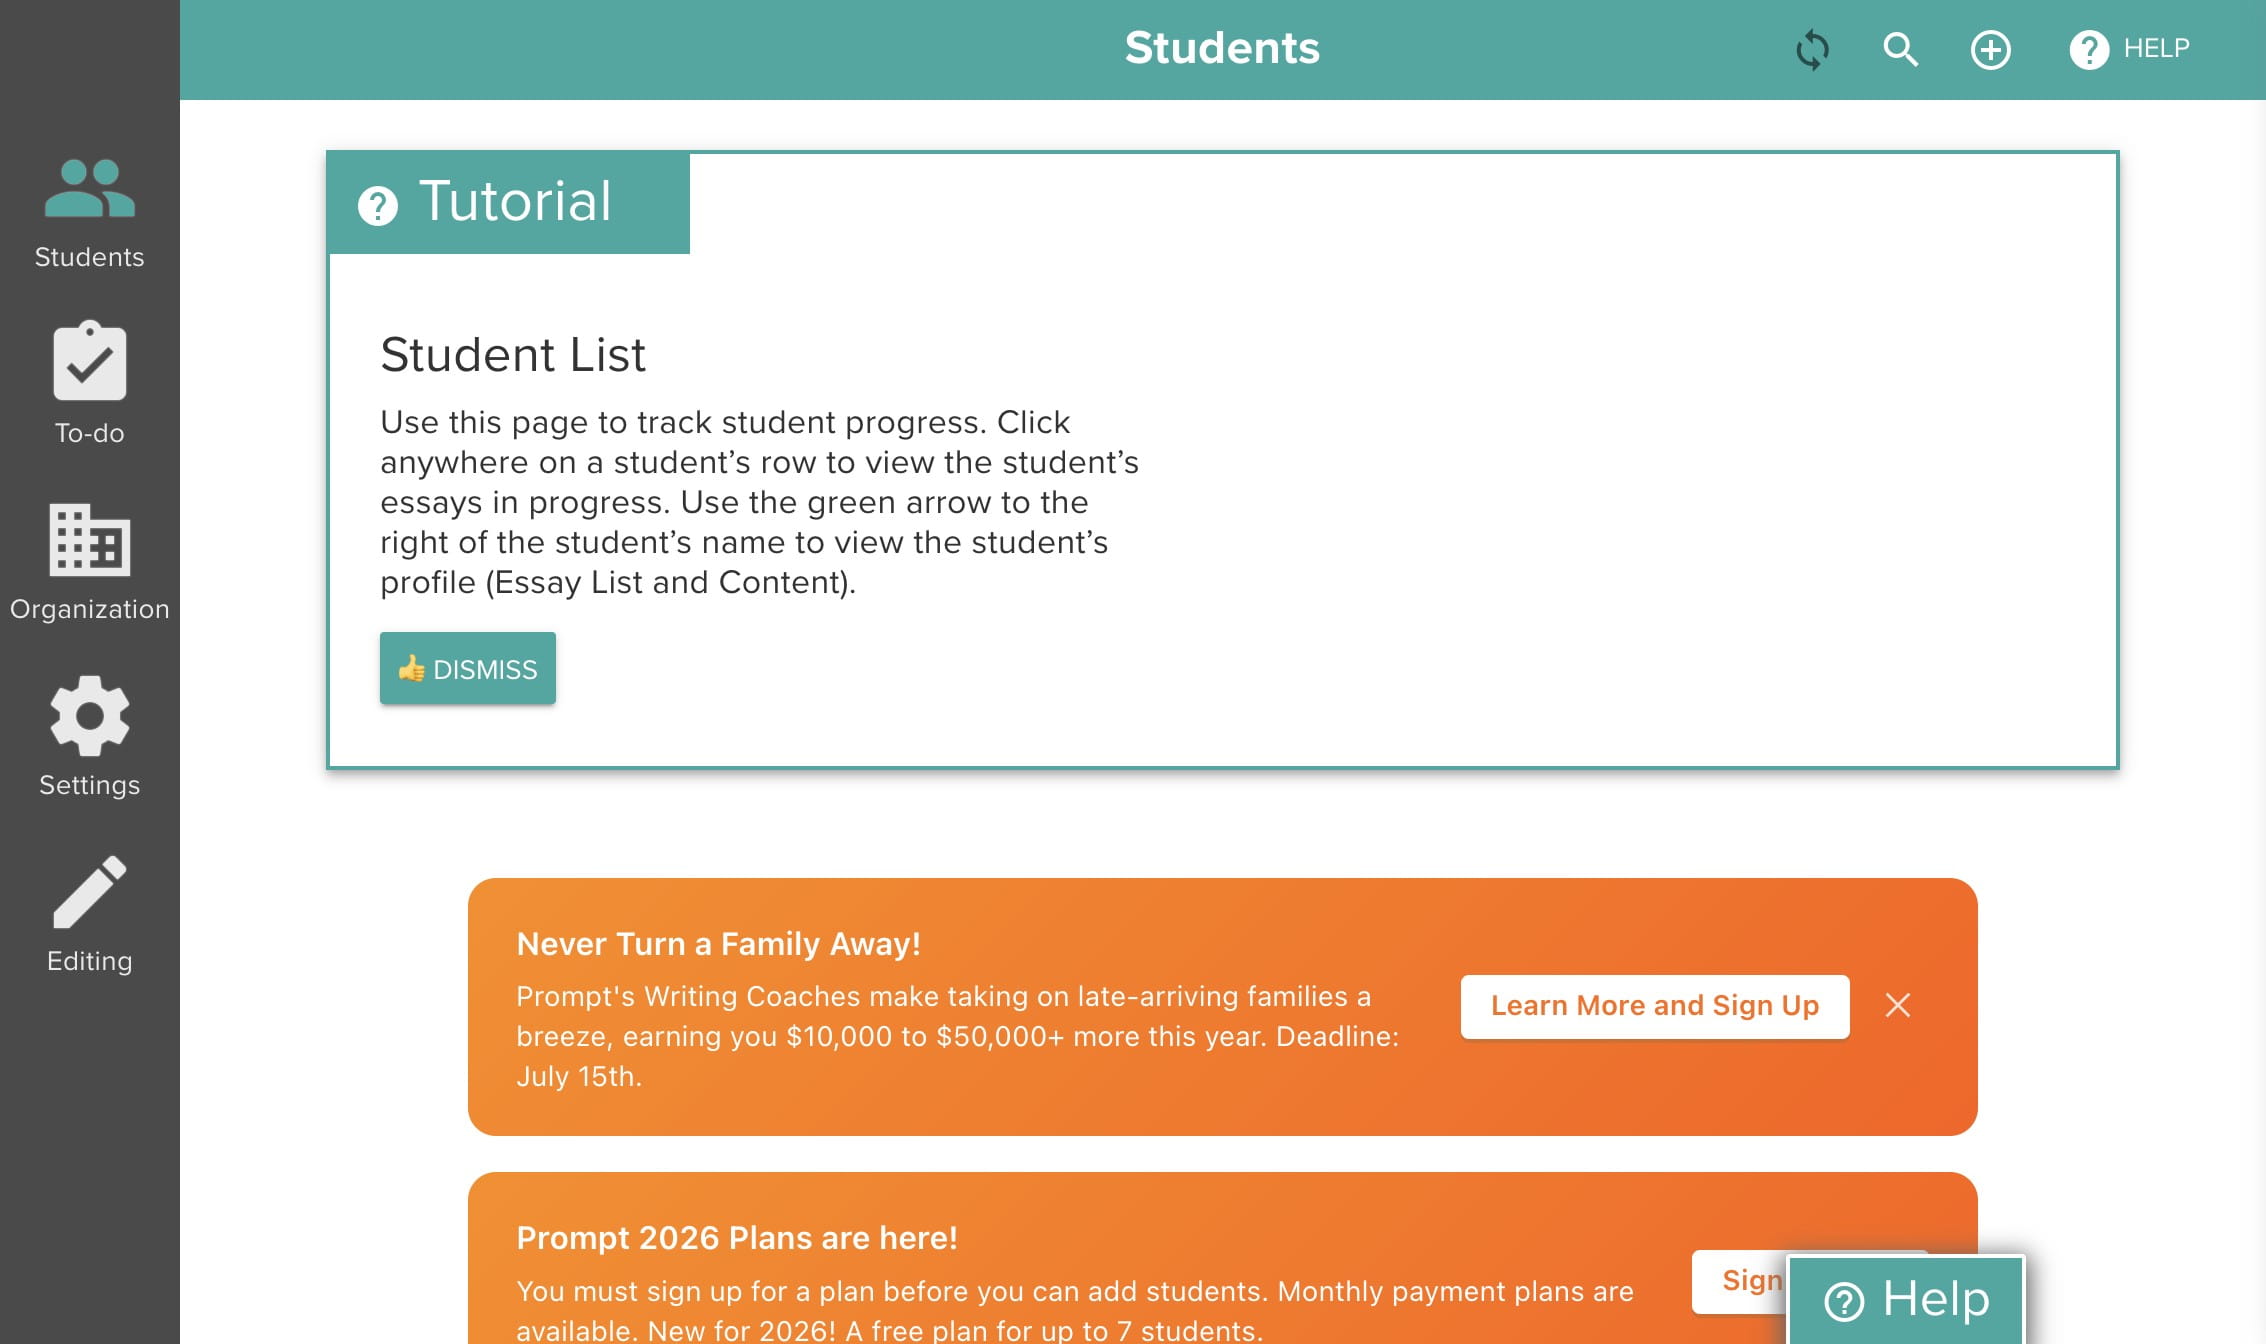Open Settings gear icon in sidebar
The width and height of the screenshot is (2266, 1344).
pos(89,716)
